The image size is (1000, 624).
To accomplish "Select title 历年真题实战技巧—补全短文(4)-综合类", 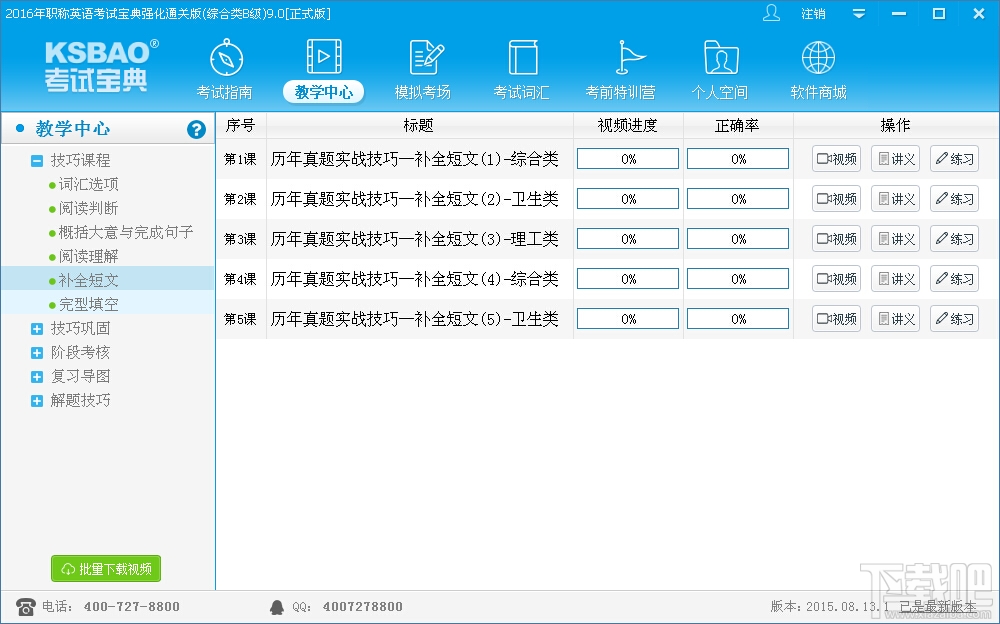I will click(x=415, y=279).
